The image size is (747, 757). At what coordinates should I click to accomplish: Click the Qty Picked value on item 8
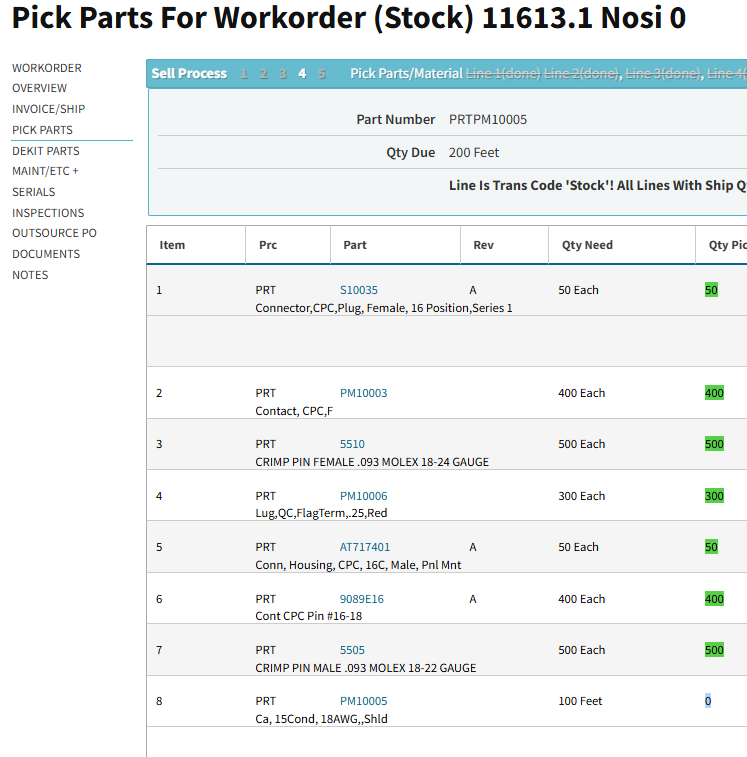pos(708,701)
